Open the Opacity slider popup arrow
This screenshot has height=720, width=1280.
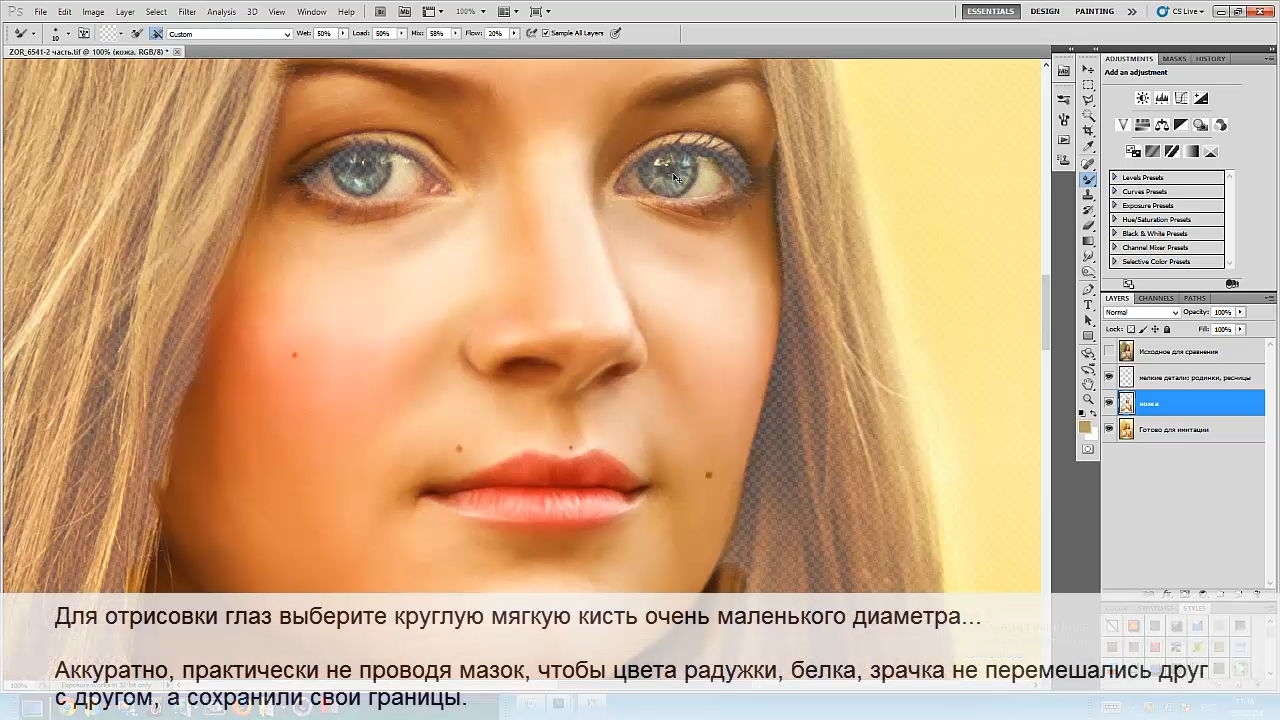[x=1241, y=313]
